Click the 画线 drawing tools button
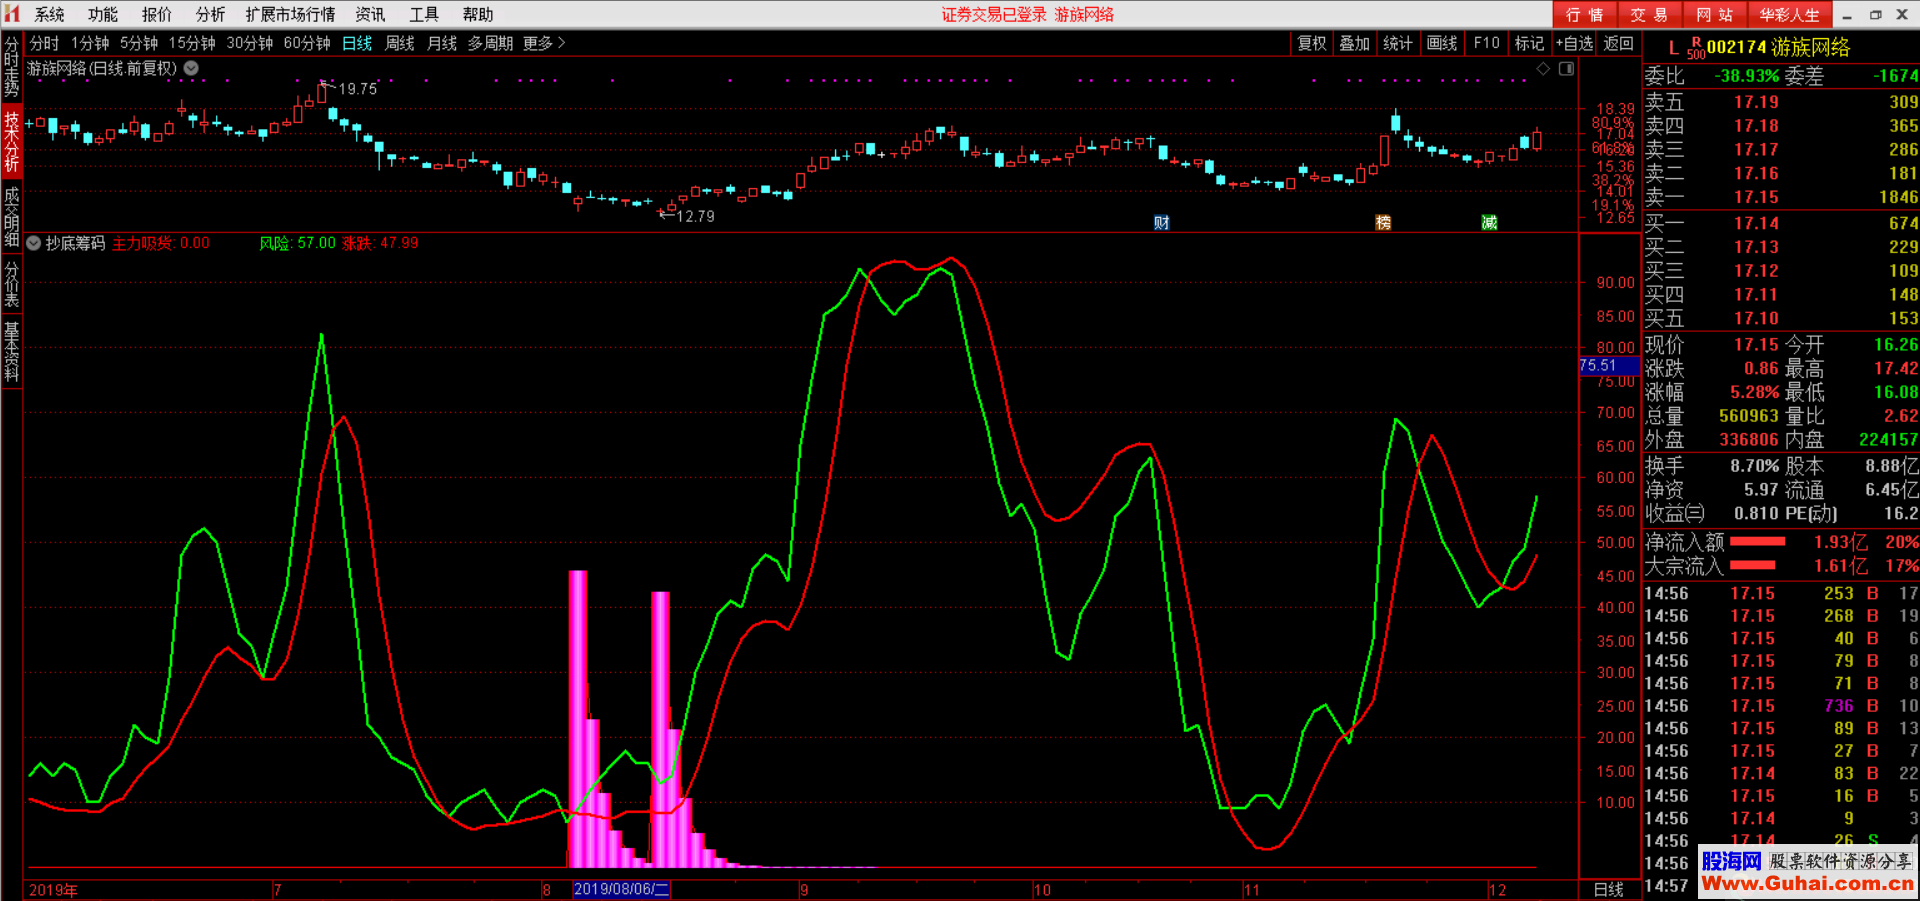The image size is (1920, 901). (x=1442, y=43)
